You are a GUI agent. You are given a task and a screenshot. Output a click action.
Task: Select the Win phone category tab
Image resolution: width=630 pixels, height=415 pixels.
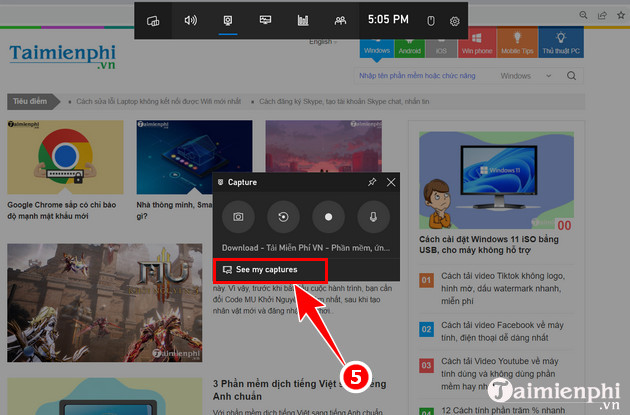tap(477, 44)
